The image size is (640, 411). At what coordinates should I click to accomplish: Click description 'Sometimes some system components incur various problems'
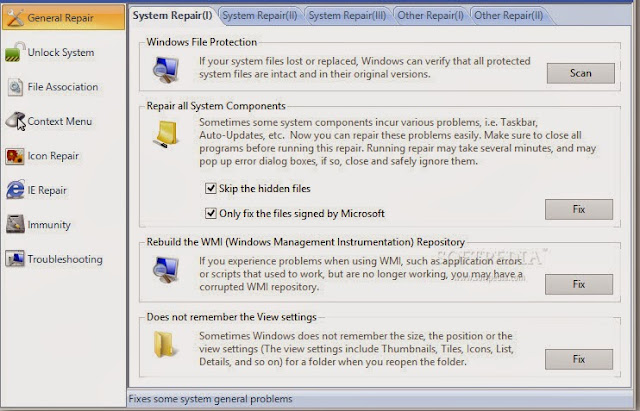click(x=398, y=142)
